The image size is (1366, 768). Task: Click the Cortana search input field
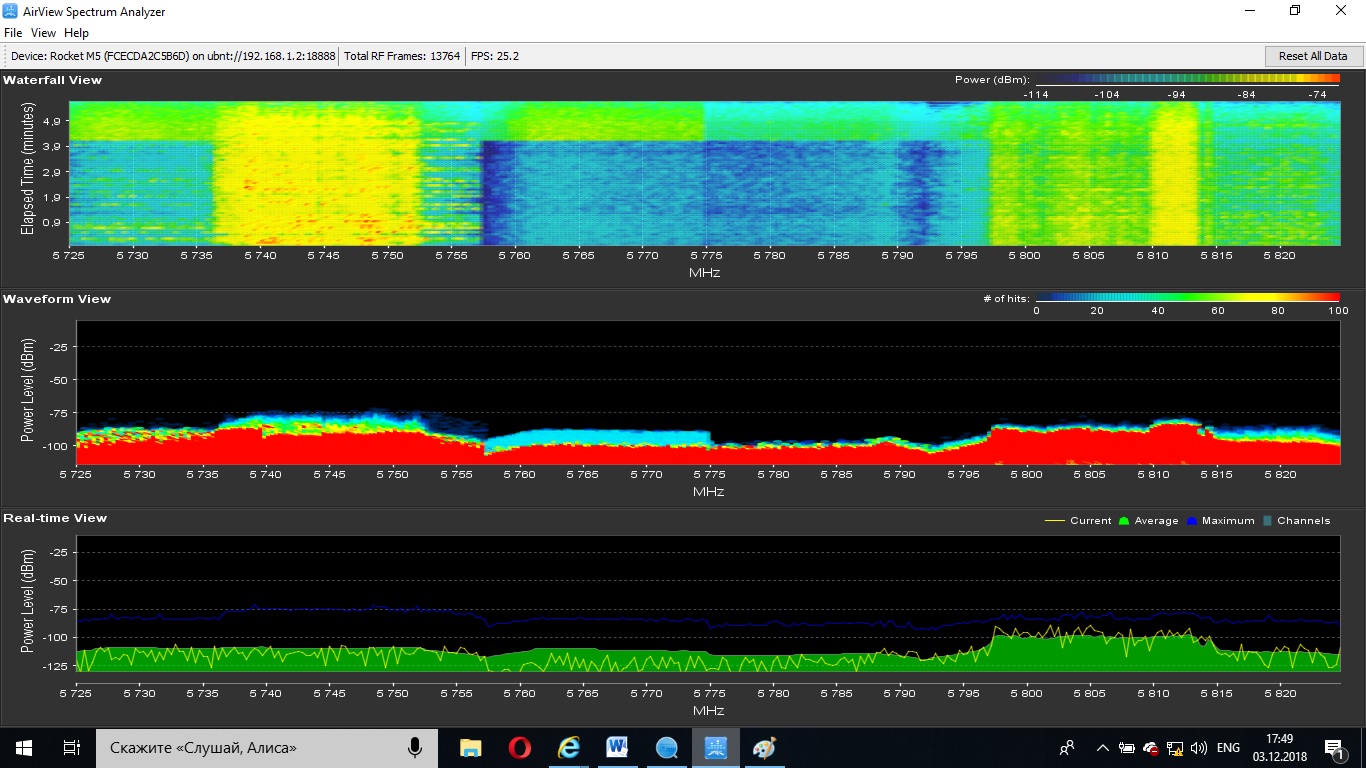click(x=252, y=747)
